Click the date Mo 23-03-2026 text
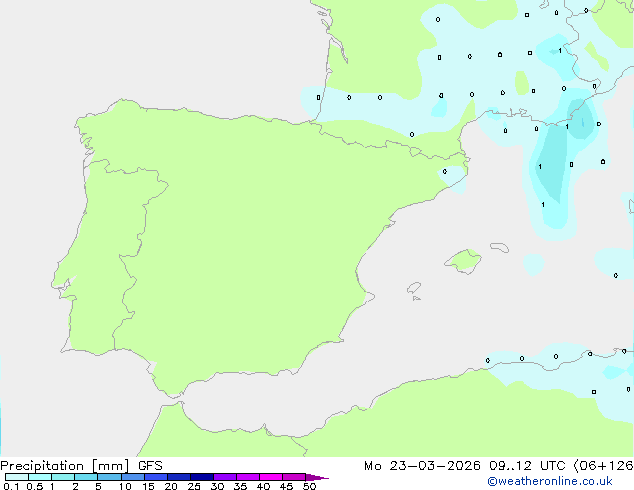634x490 pixels. pyautogui.click(x=422, y=466)
